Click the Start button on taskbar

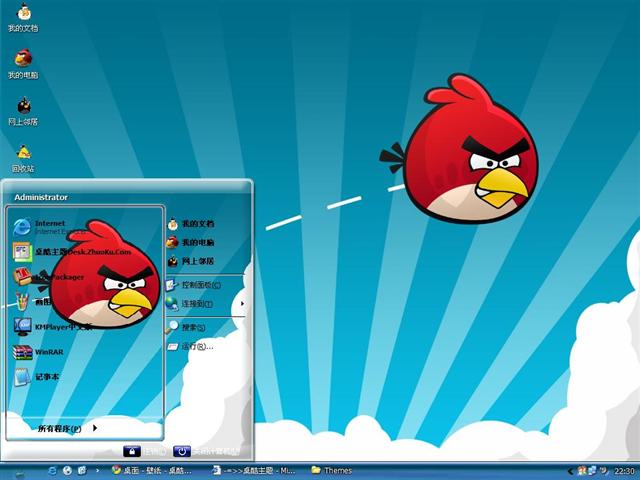coord(20,472)
